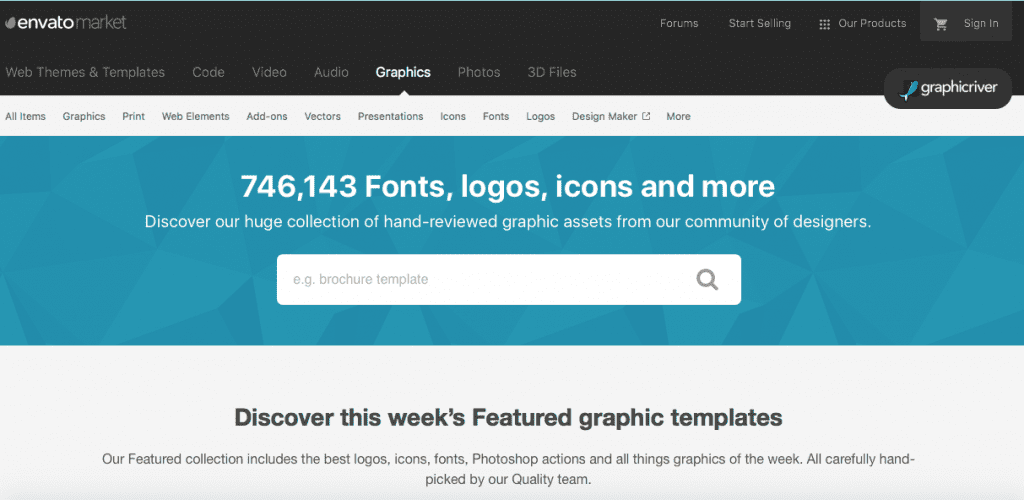Open the shopping cart icon
This screenshot has height=500, width=1024.
point(941,24)
